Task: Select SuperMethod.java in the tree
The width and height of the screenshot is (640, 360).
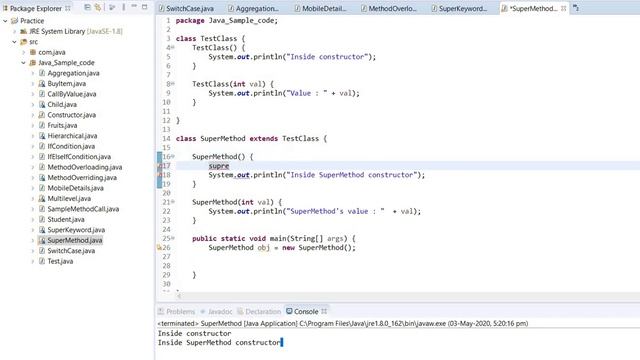Action: (x=75, y=240)
